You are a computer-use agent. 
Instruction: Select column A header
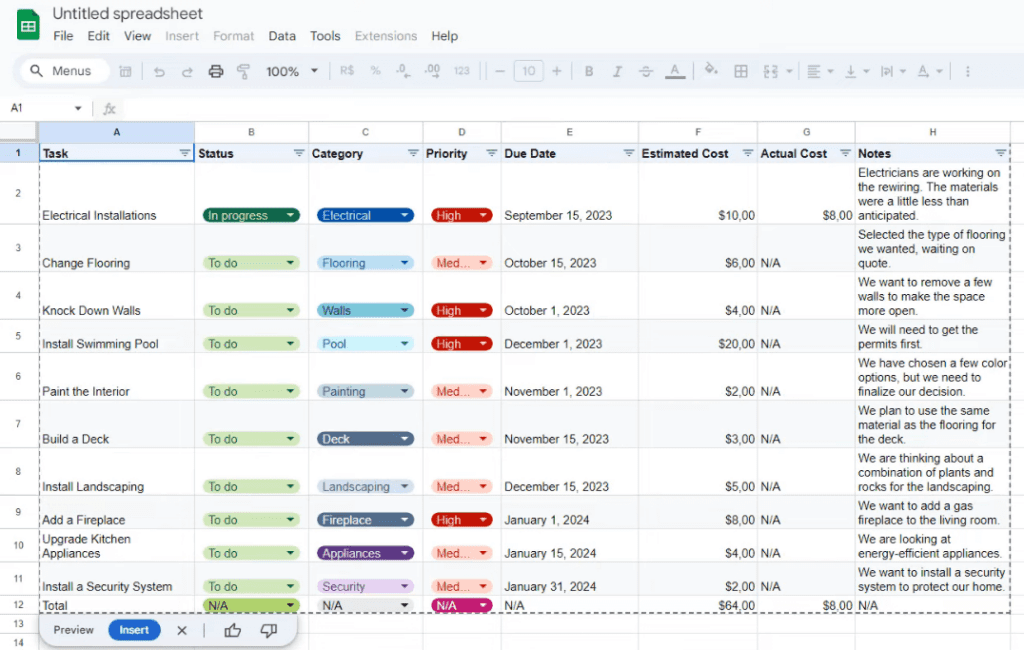(x=117, y=132)
